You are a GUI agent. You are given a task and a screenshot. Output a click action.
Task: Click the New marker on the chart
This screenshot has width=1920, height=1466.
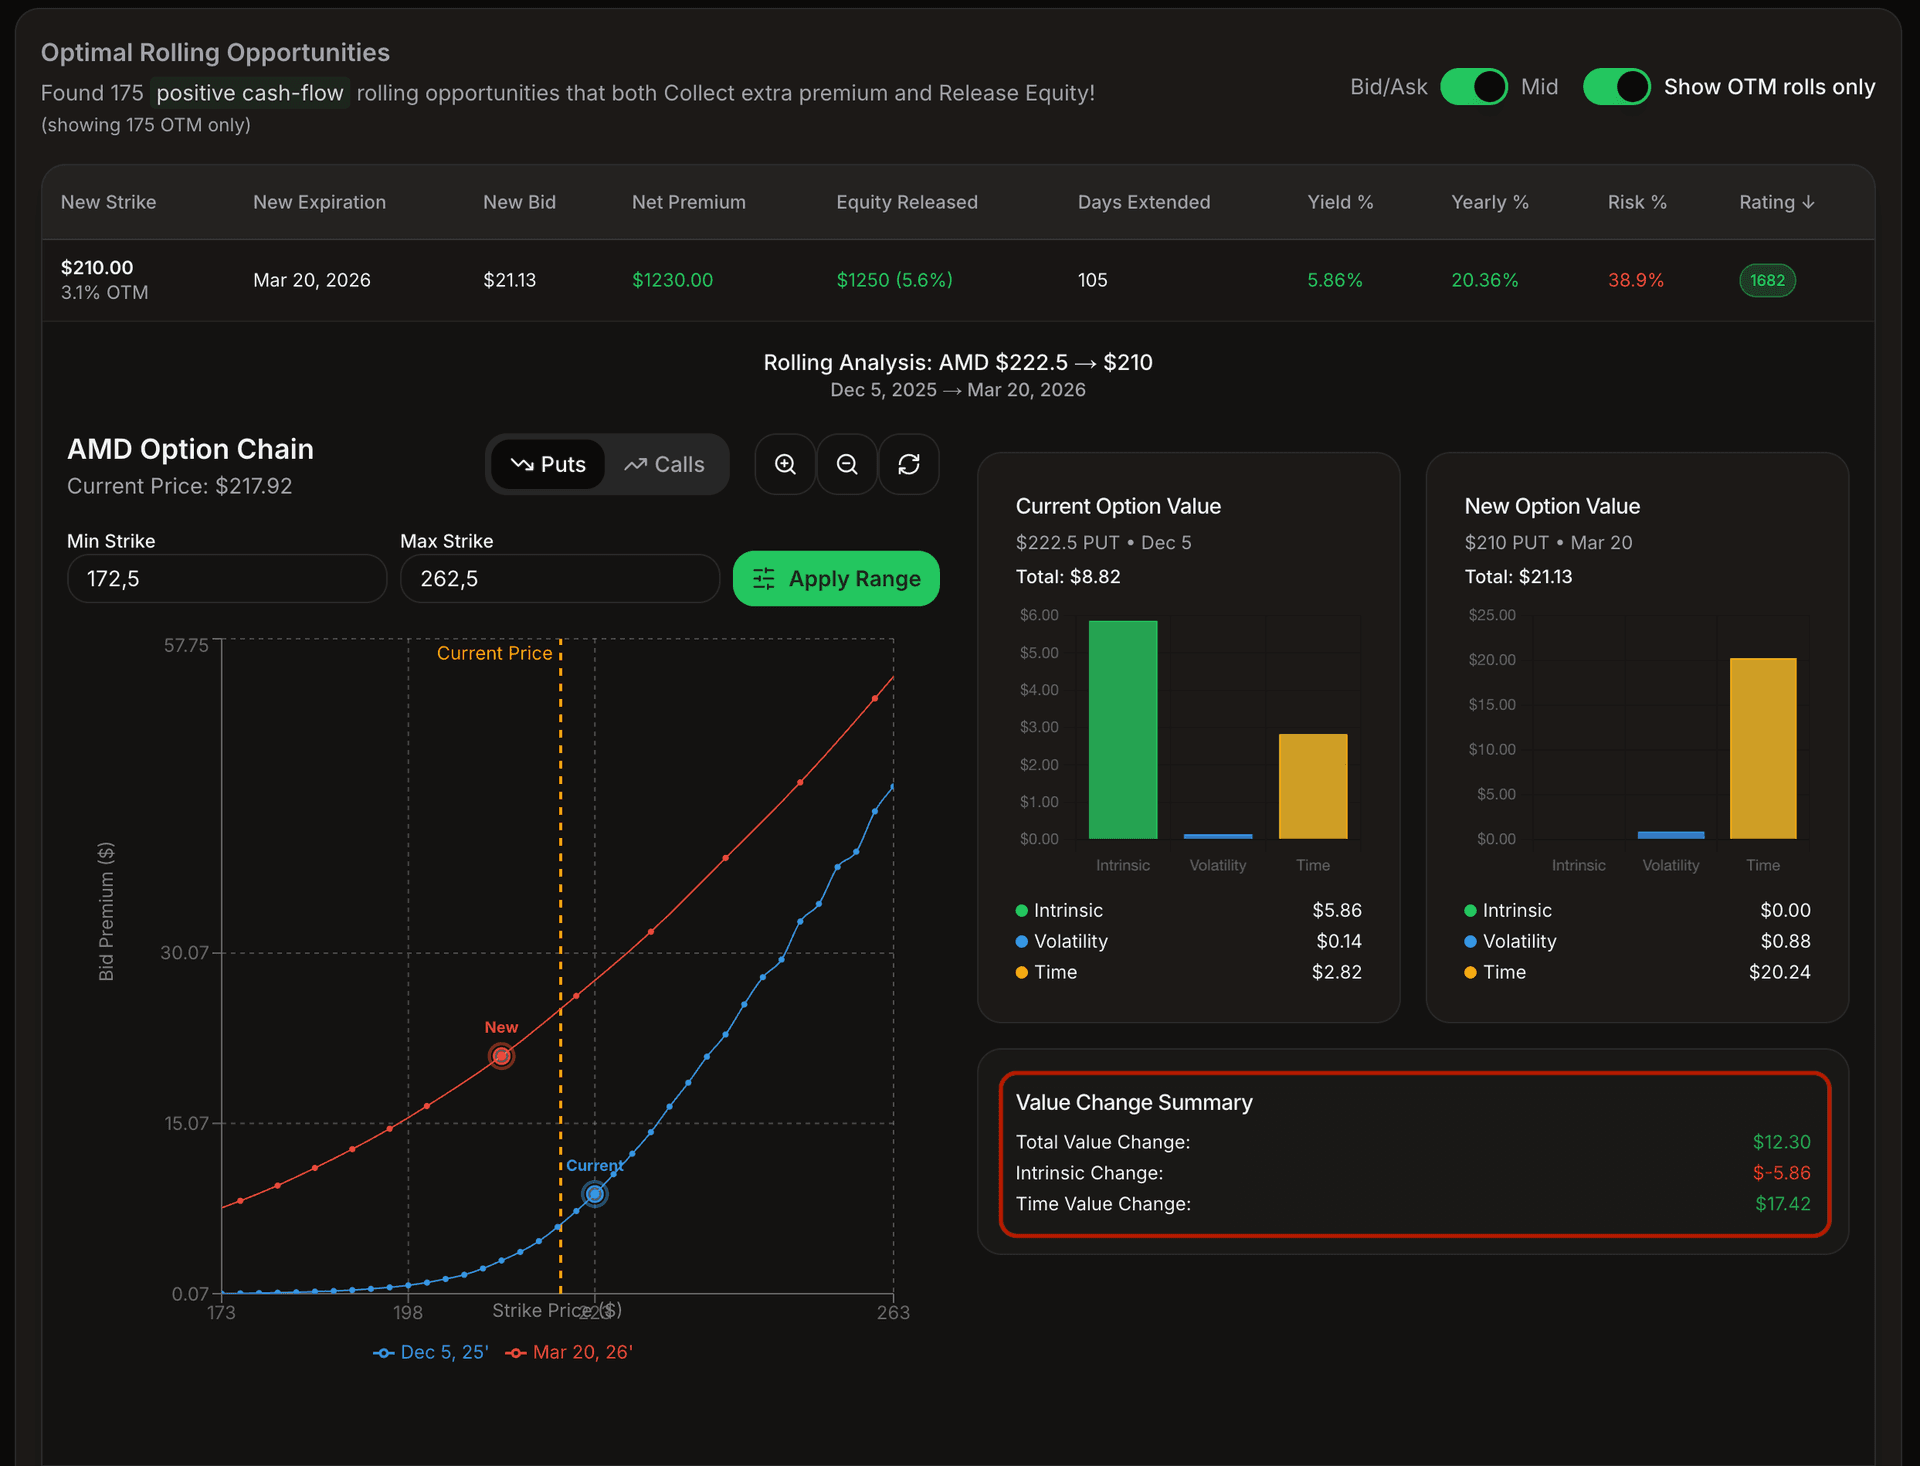point(500,1055)
